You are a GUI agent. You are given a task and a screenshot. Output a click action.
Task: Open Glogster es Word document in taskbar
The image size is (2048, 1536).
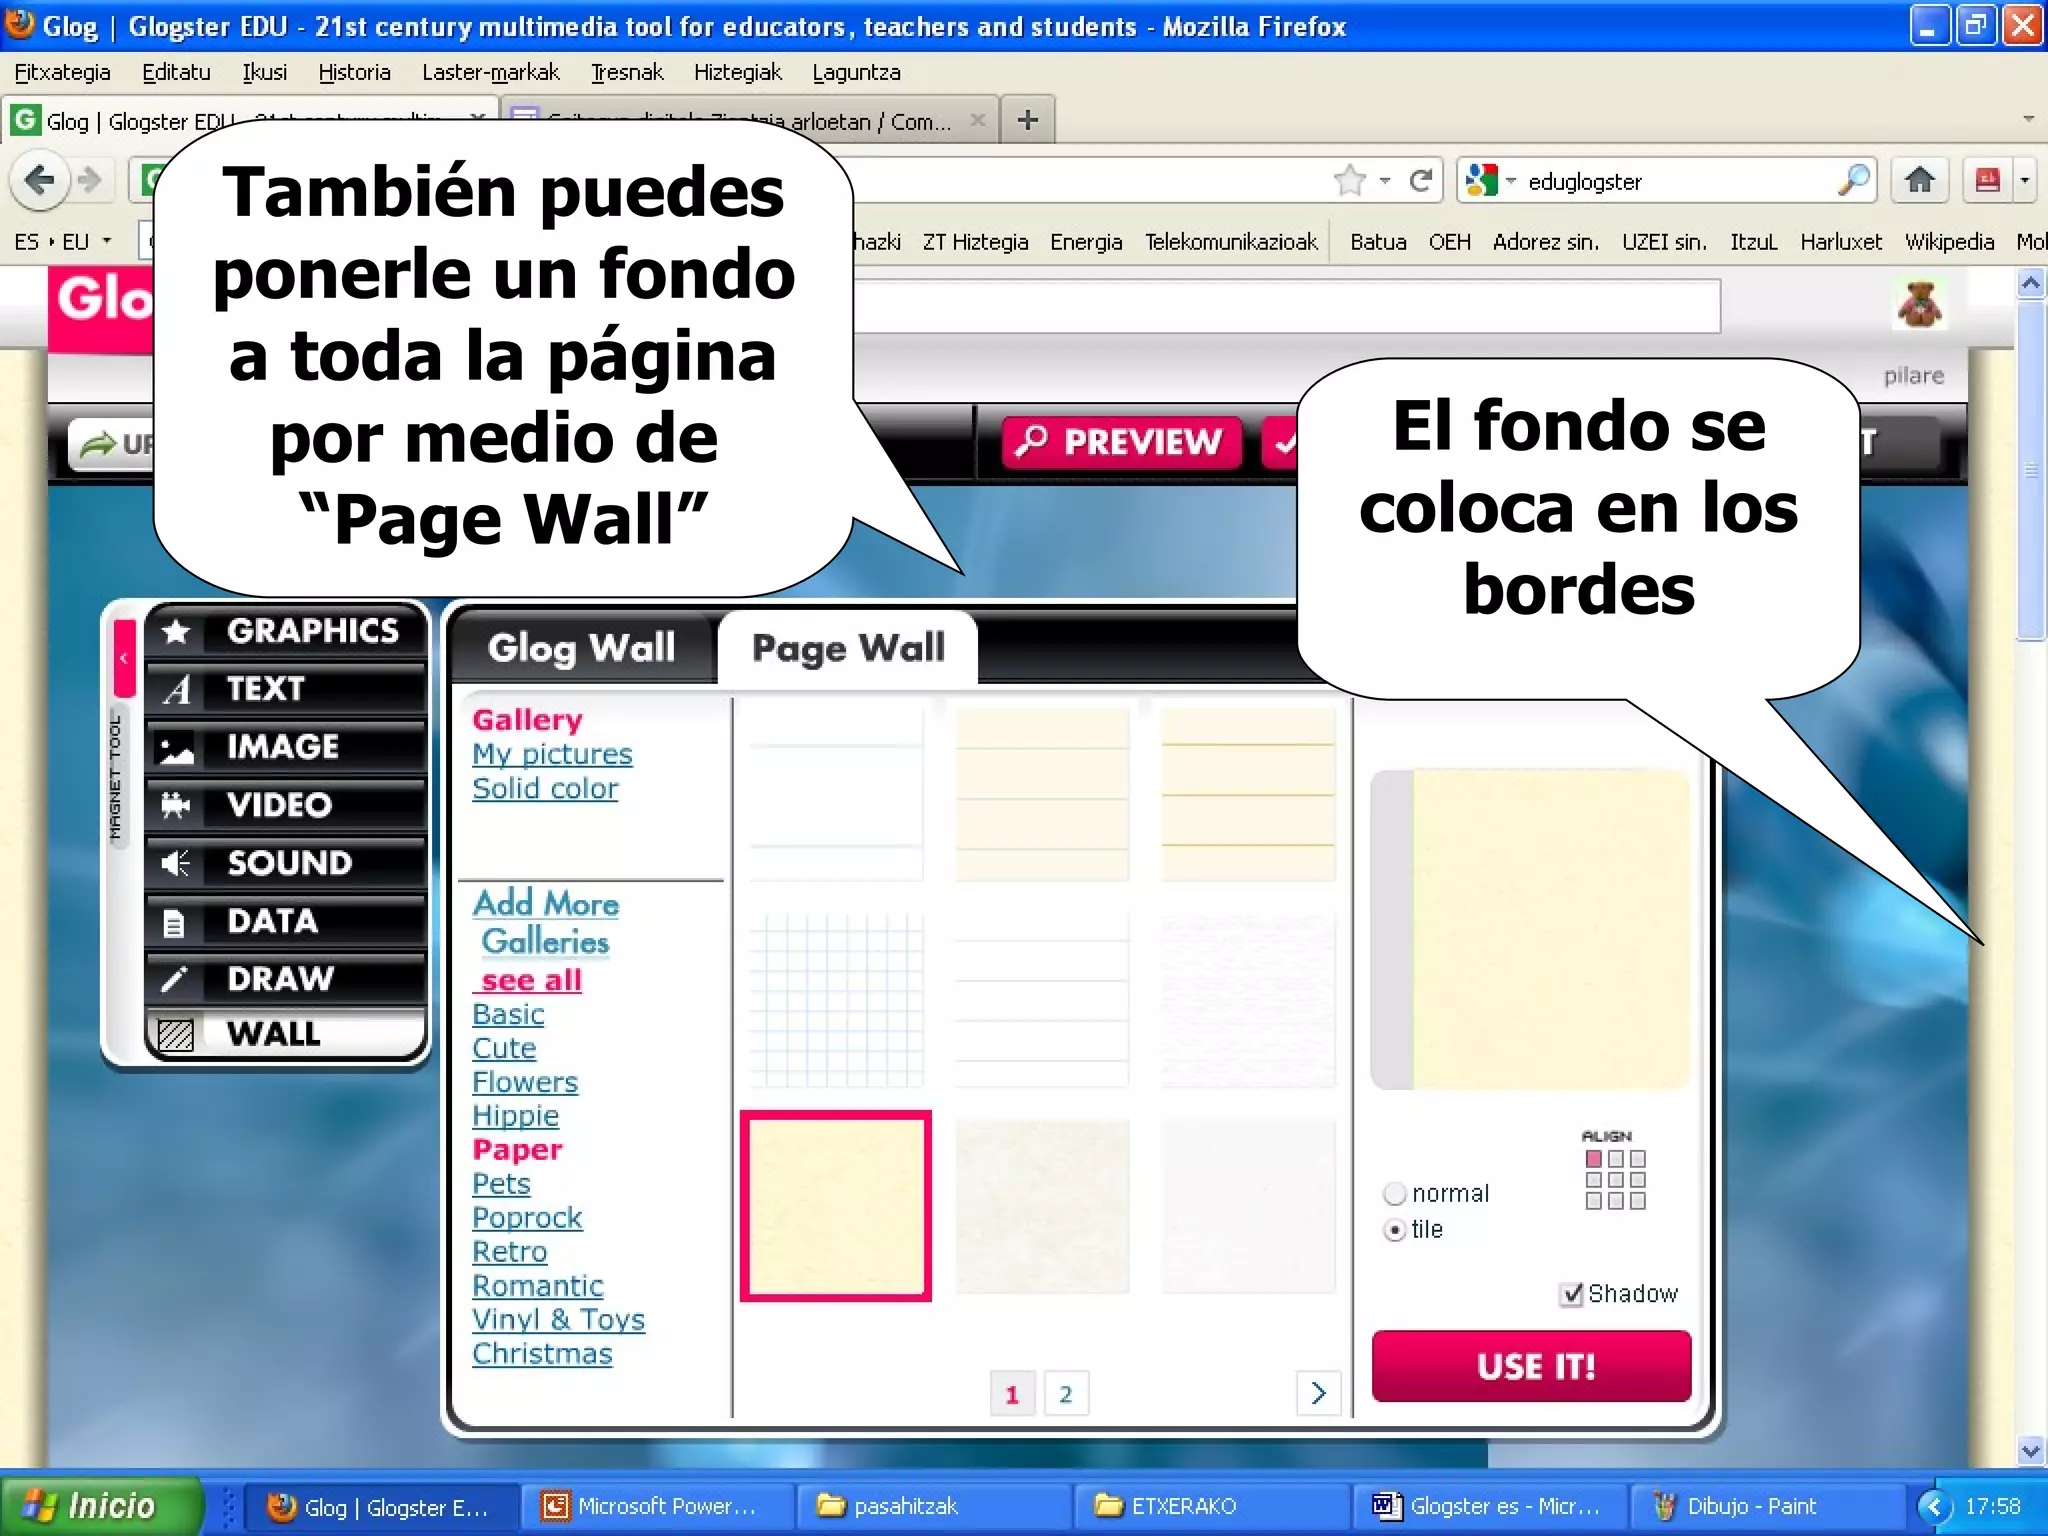(x=1489, y=1506)
